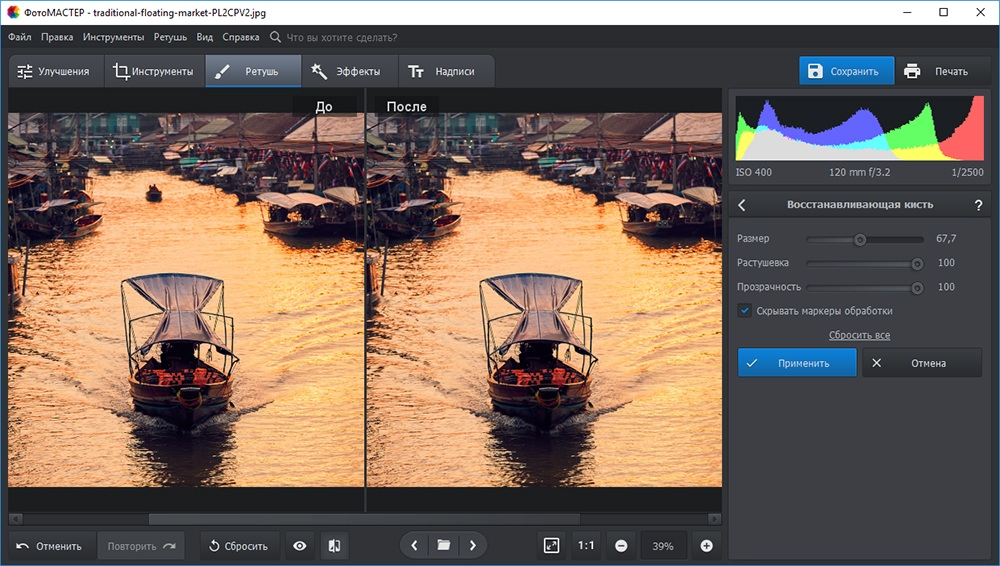Image resolution: width=1000 pixels, height=566 pixels.
Task: Go to the previous photo arrow
Action: click(x=415, y=545)
